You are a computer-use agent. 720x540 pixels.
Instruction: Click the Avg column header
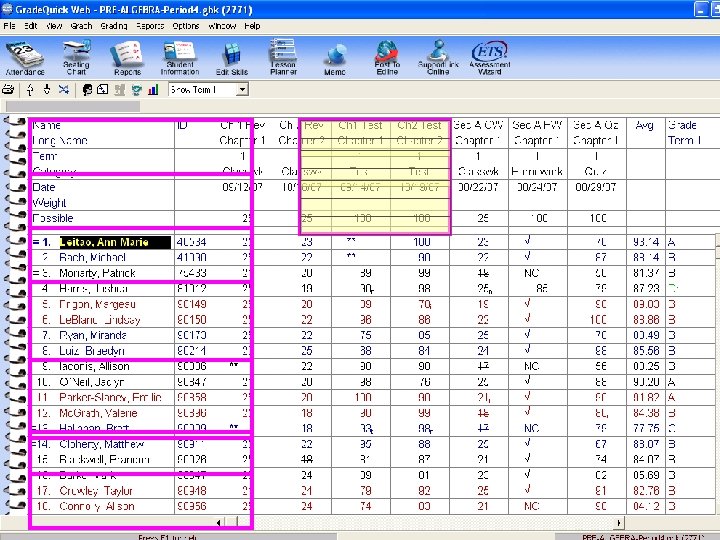[644, 126]
